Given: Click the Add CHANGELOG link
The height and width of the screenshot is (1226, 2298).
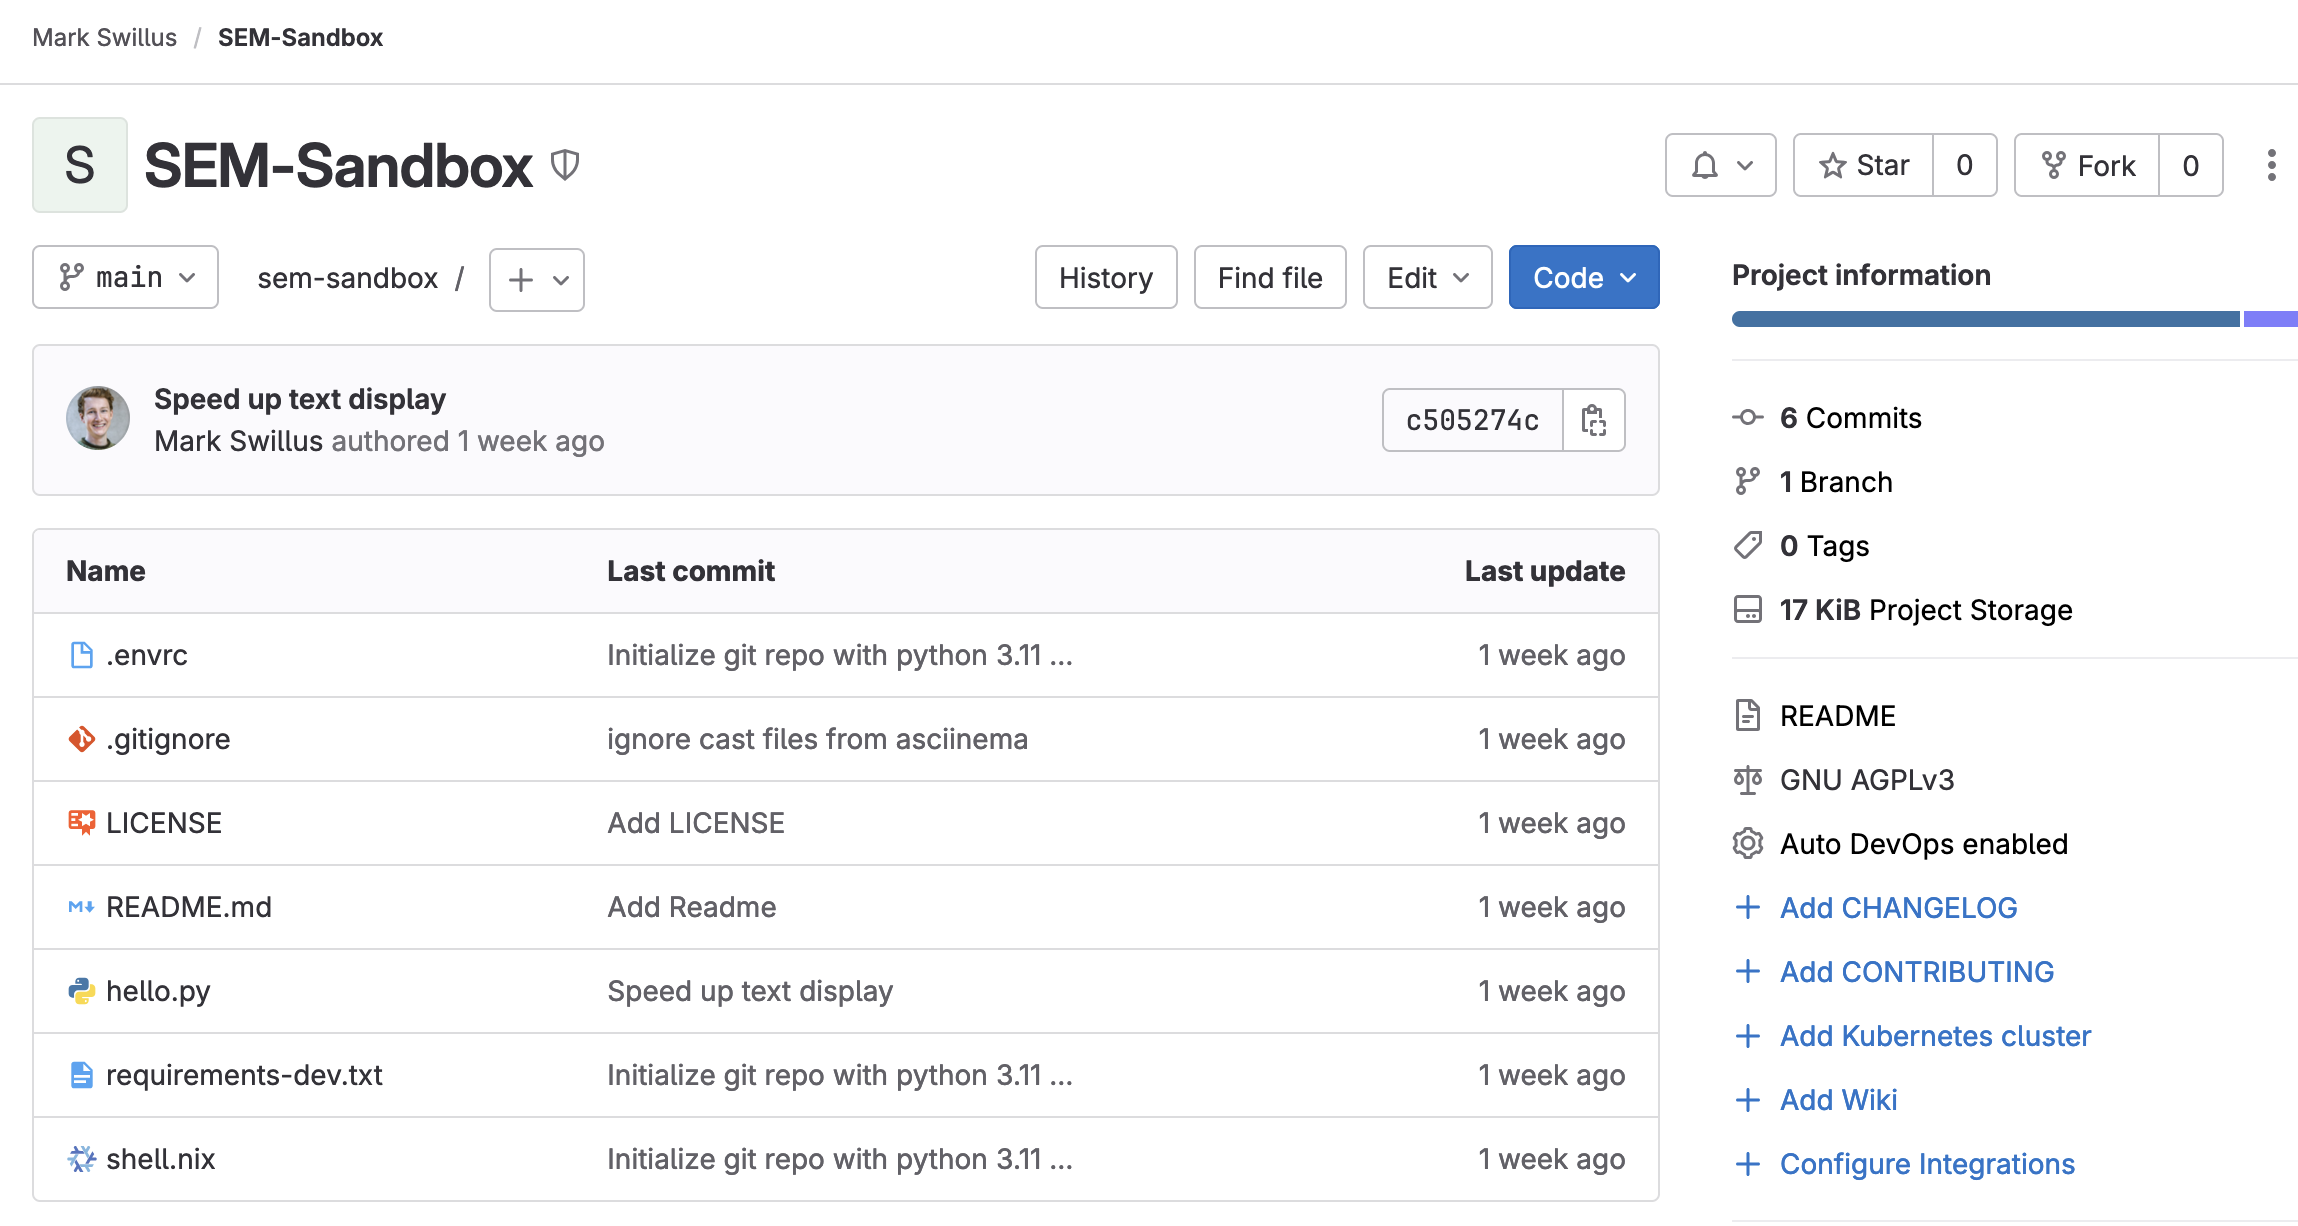Looking at the screenshot, I should click(x=1898, y=907).
